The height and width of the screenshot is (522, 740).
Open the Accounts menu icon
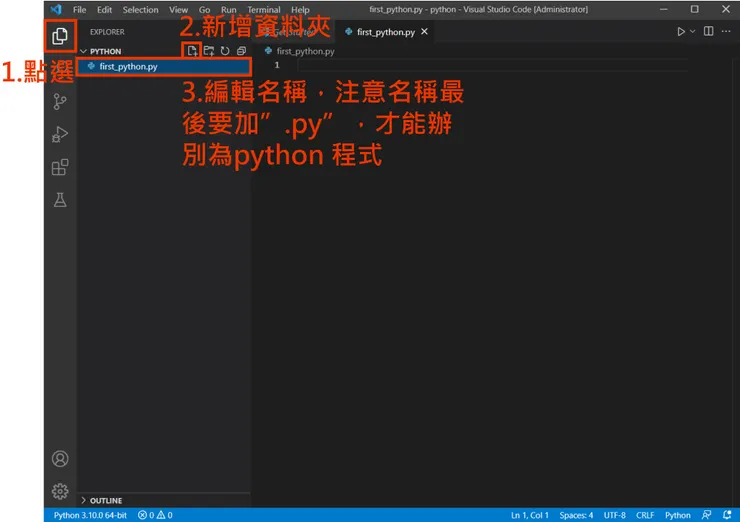(x=60, y=459)
